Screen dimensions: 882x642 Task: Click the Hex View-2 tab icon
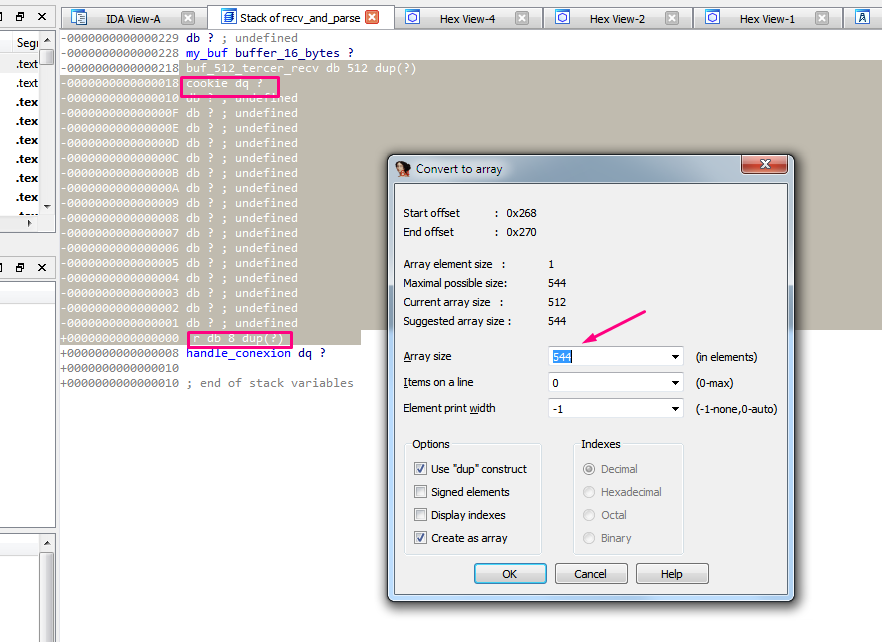click(563, 18)
